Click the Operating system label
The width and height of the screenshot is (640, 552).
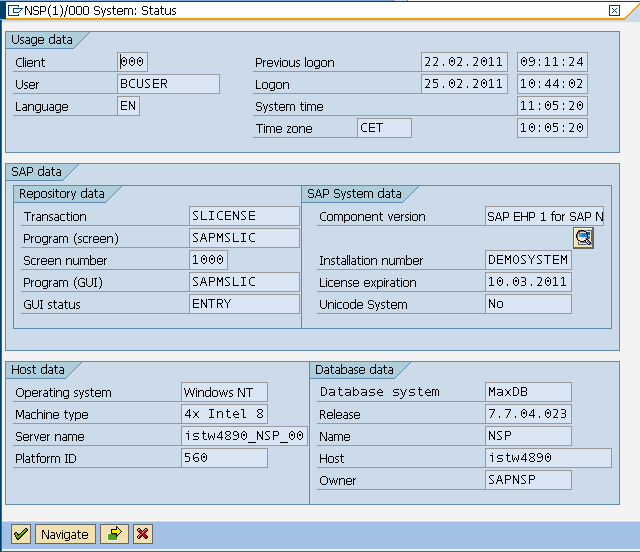(63, 393)
